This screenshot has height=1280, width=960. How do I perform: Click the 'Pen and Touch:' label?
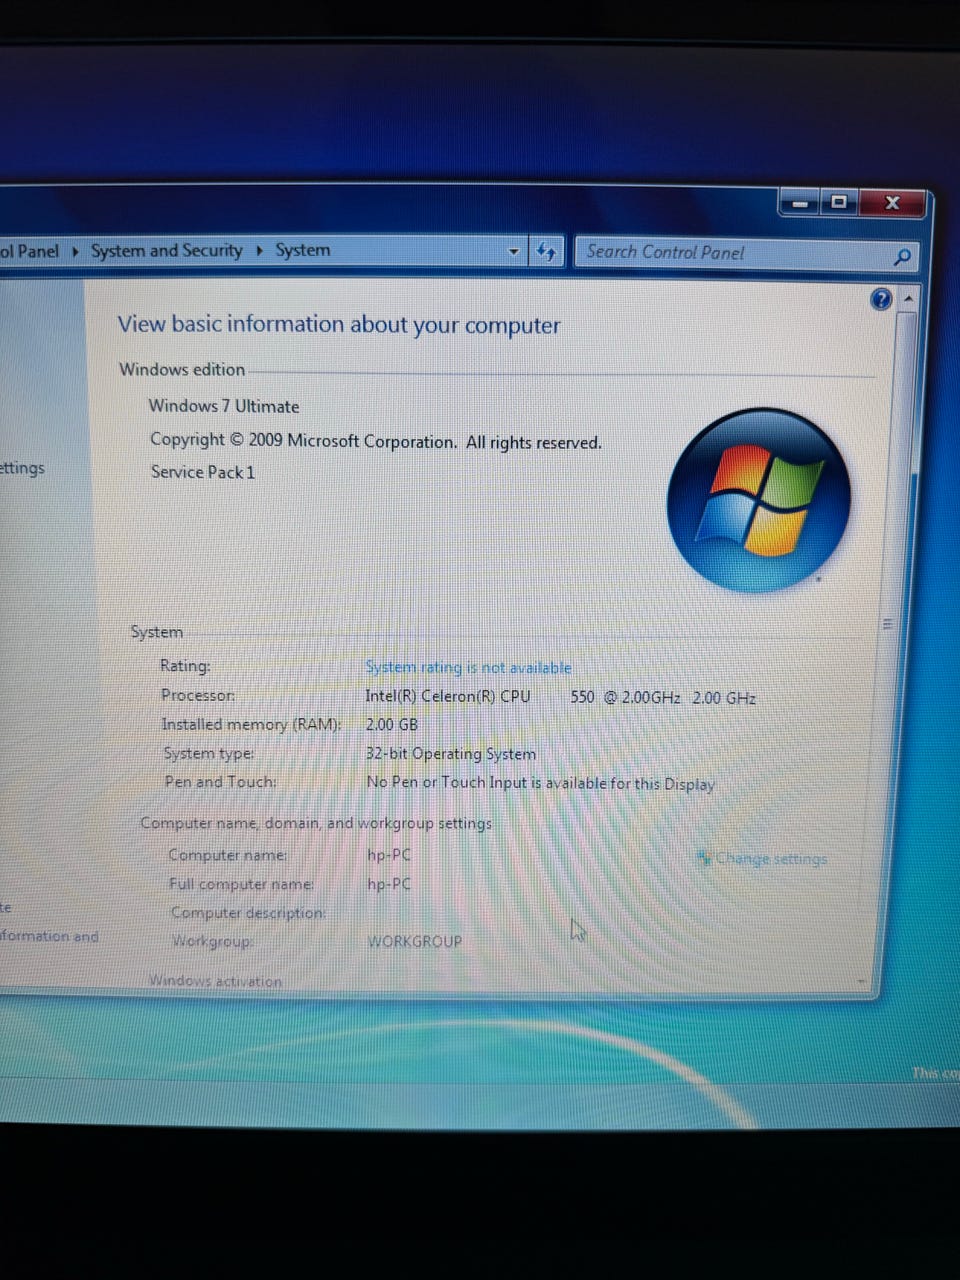(x=221, y=782)
